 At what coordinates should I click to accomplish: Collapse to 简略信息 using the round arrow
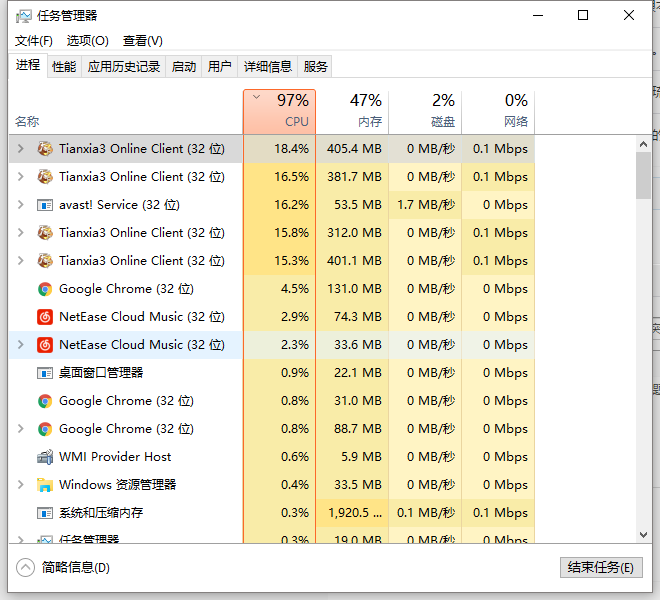[x=25, y=568]
